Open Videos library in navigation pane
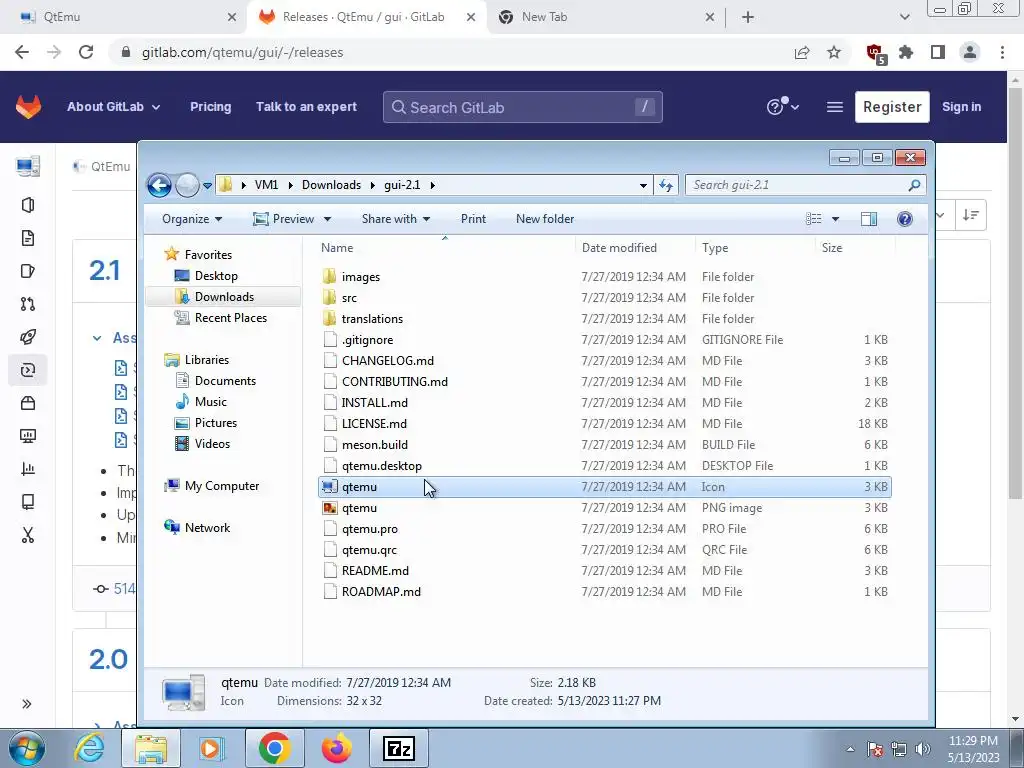This screenshot has width=1024, height=768. [x=212, y=443]
